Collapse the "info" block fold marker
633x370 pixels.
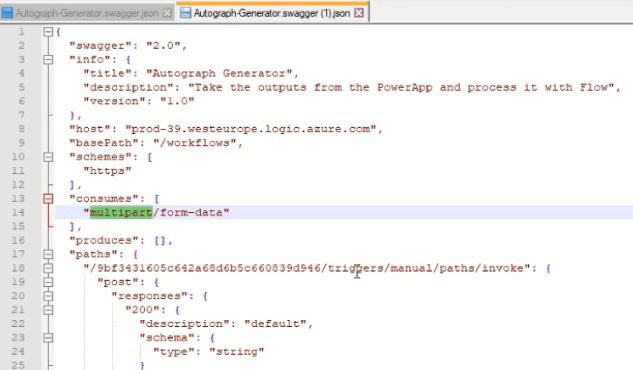48,60
